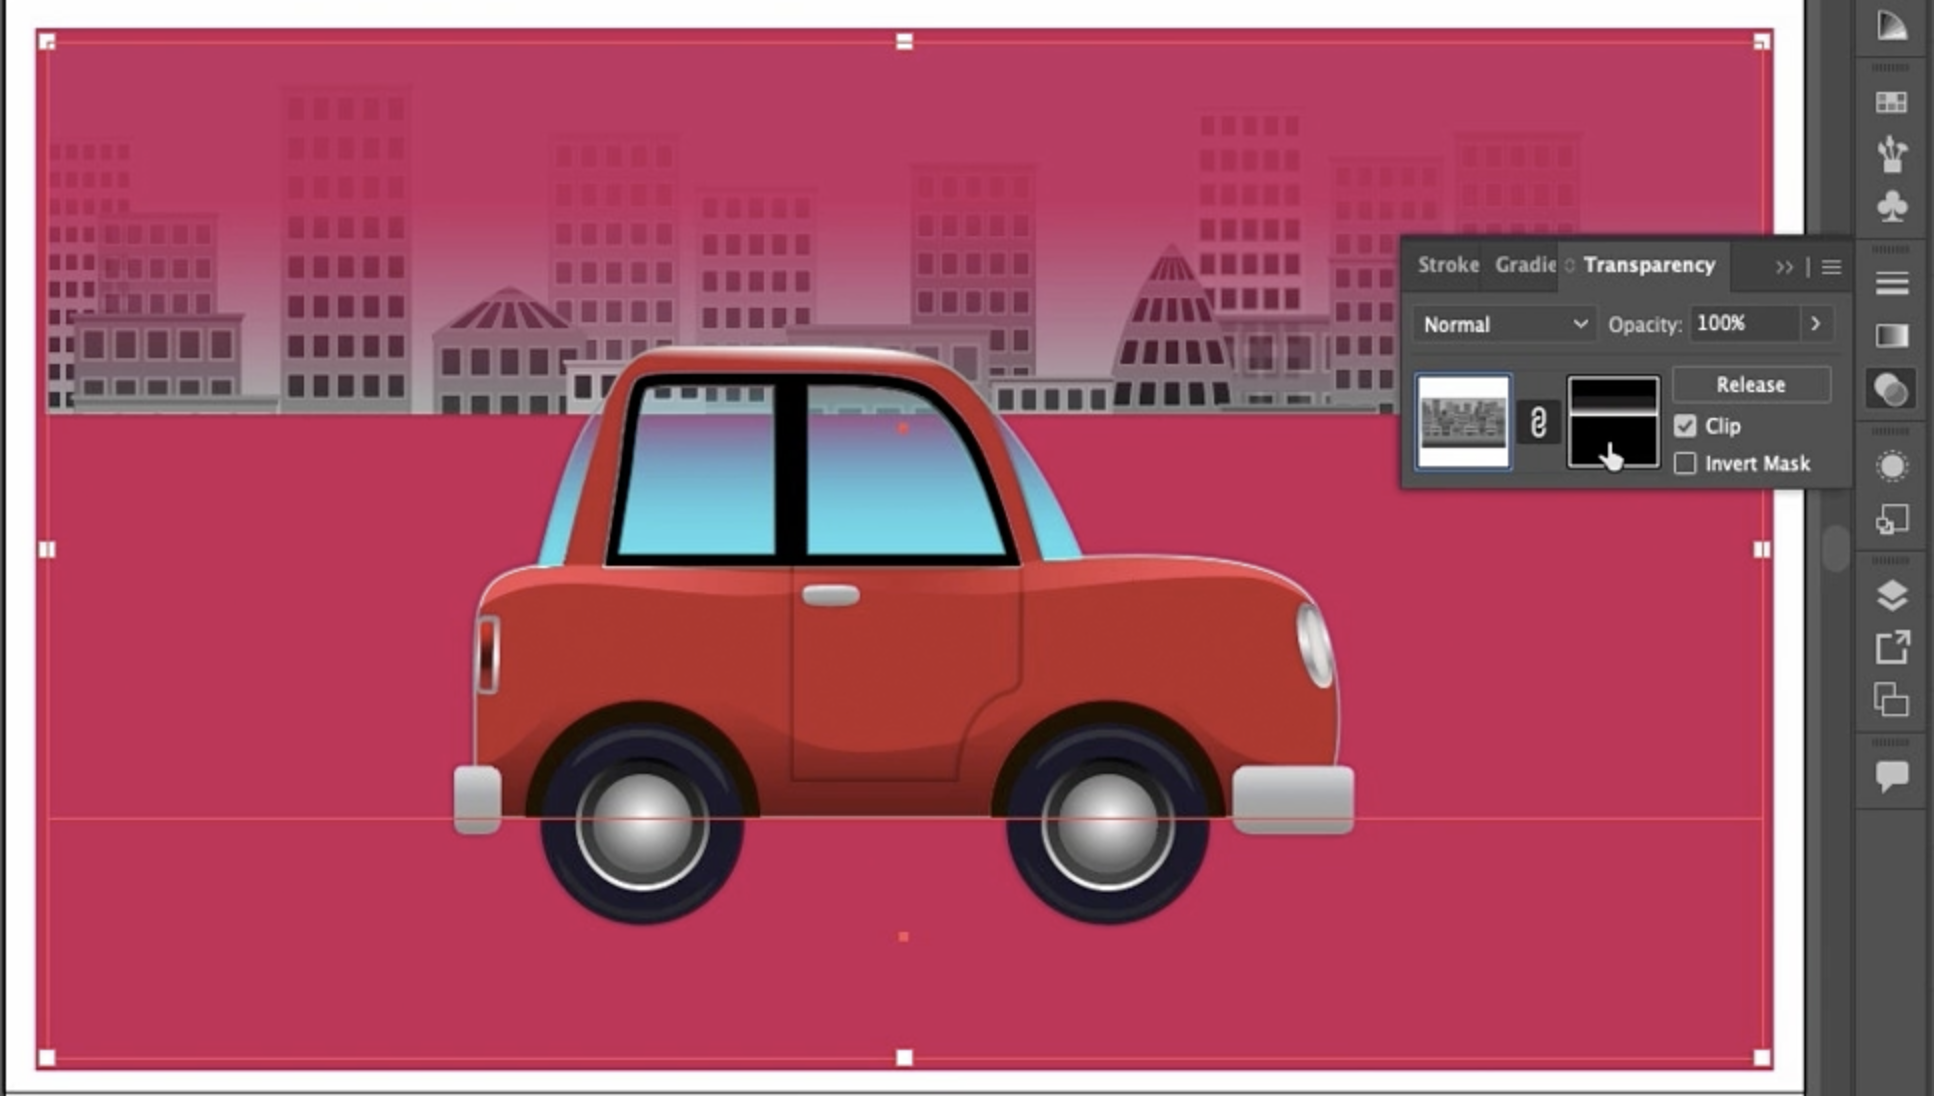Open the Stroke panel dock icon
This screenshot has height=1096, width=1934.
[x=1890, y=284]
